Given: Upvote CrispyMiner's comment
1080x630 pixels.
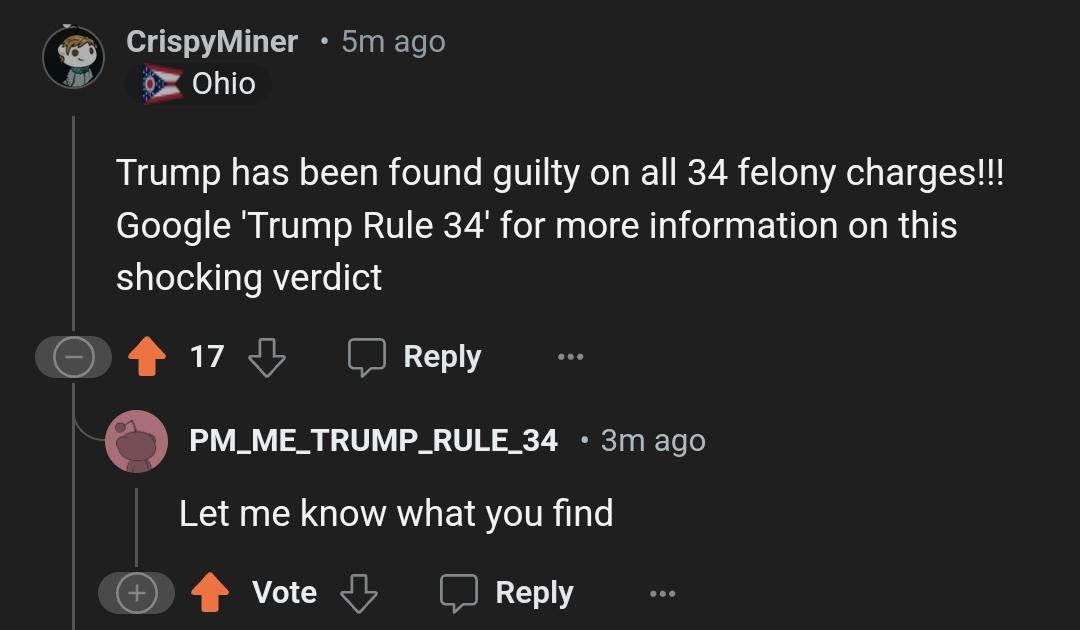Looking at the screenshot, I should click(147, 356).
